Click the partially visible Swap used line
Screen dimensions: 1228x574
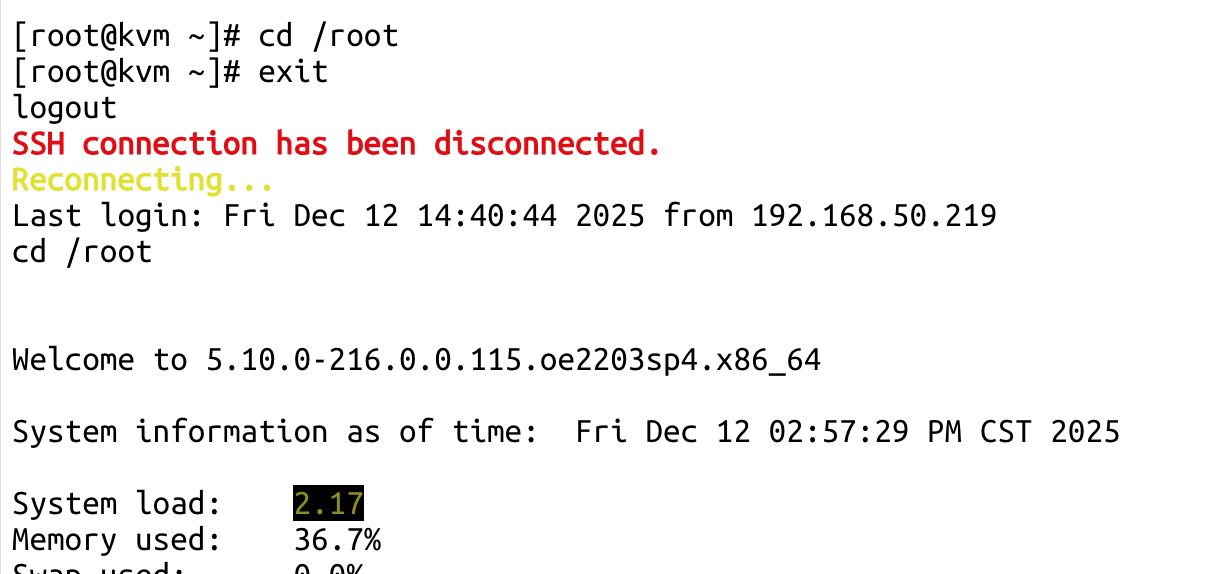pyautogui.click(x=116, y=569)
